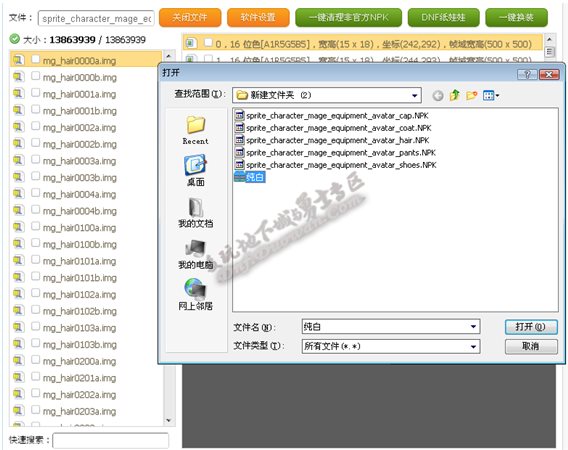Click 取消 to cancel the dialog
The width and height of the screenshot is (568, 450).
pos(531,347)
